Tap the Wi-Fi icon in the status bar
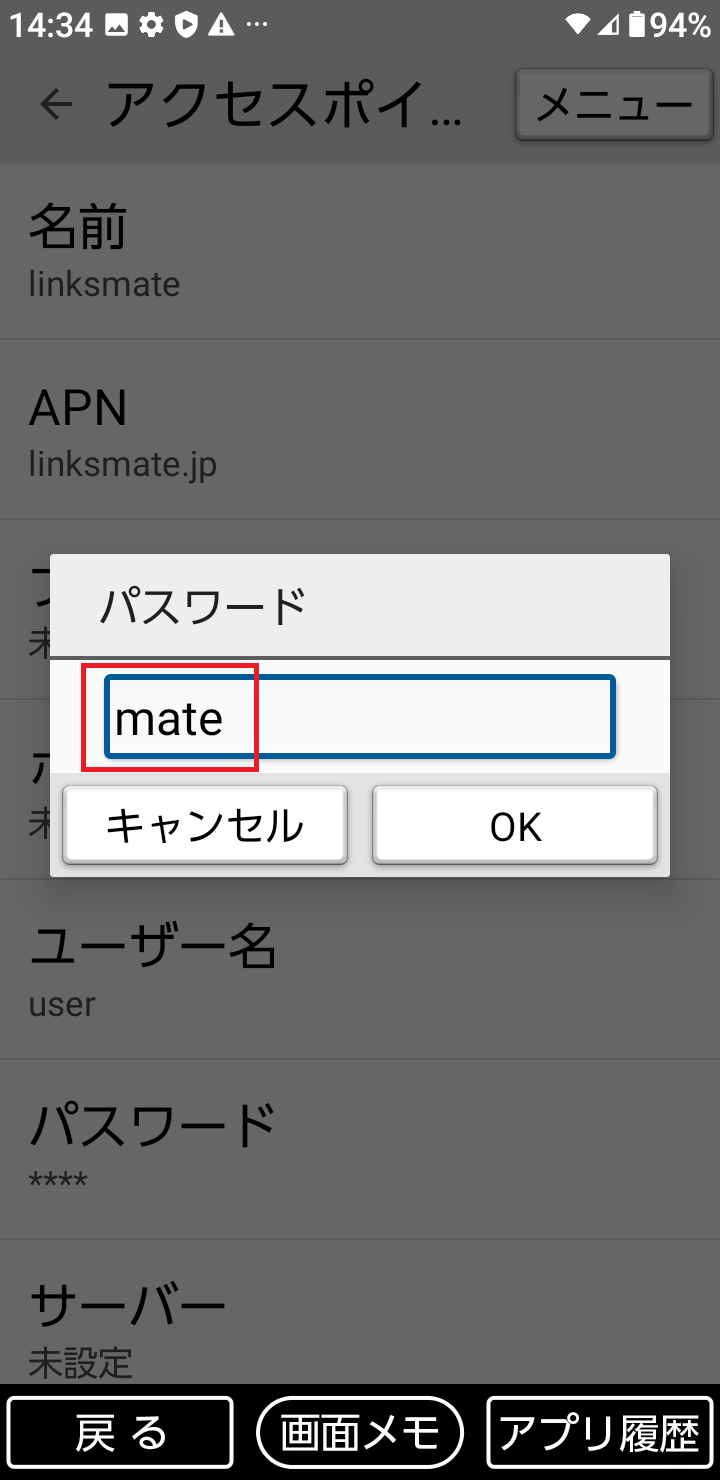The height and width of the screenshot is (1480, 720). [x=577, y=25]
